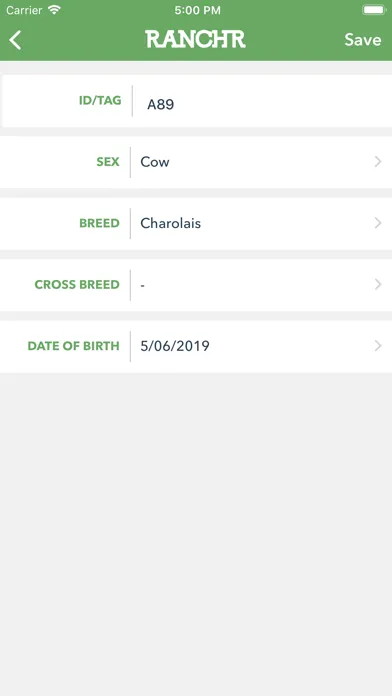392x696 pixels.
Task: Tap the BREED label
Action: click(x=99, y=223)
